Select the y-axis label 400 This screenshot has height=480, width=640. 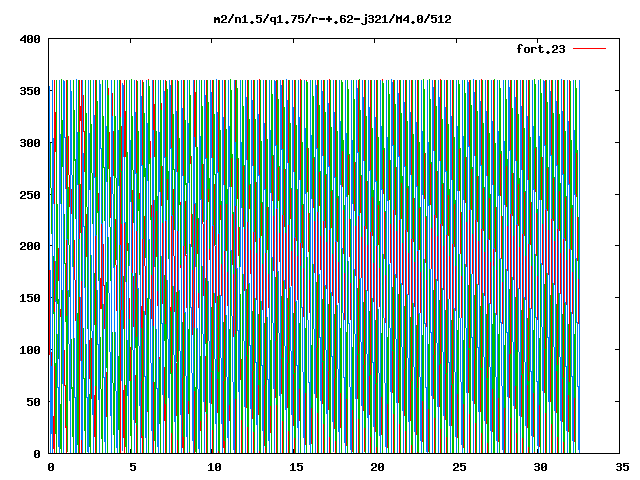point(30,39)
